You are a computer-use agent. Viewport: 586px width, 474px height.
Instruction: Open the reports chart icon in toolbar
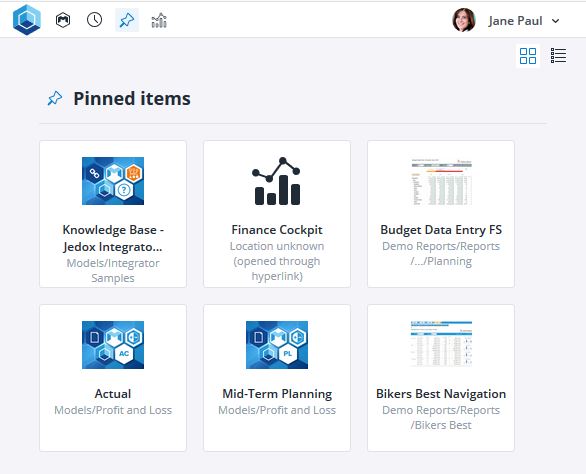pos(159,20)
